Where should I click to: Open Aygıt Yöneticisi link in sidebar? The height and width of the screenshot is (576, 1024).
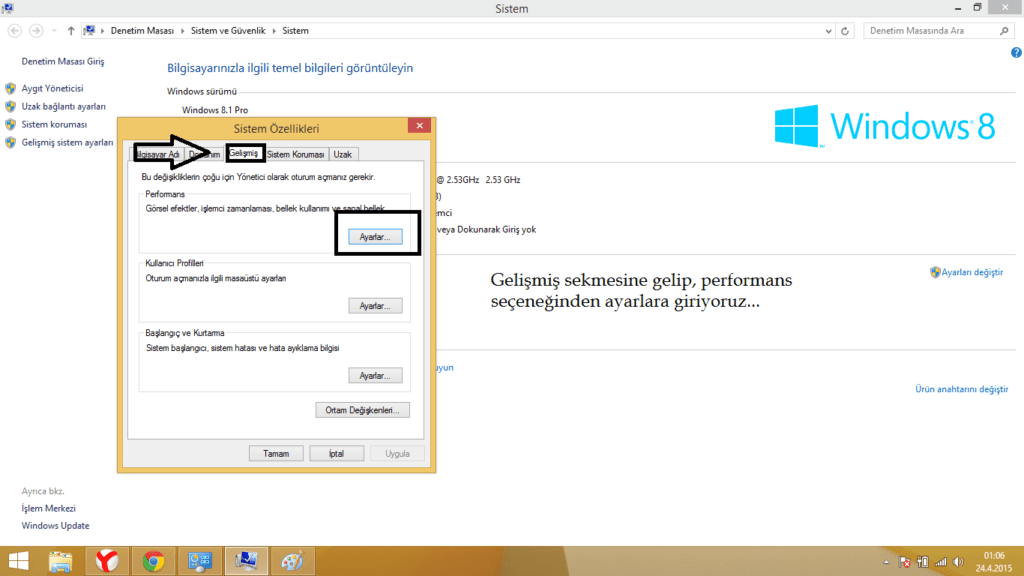(52, 88)
